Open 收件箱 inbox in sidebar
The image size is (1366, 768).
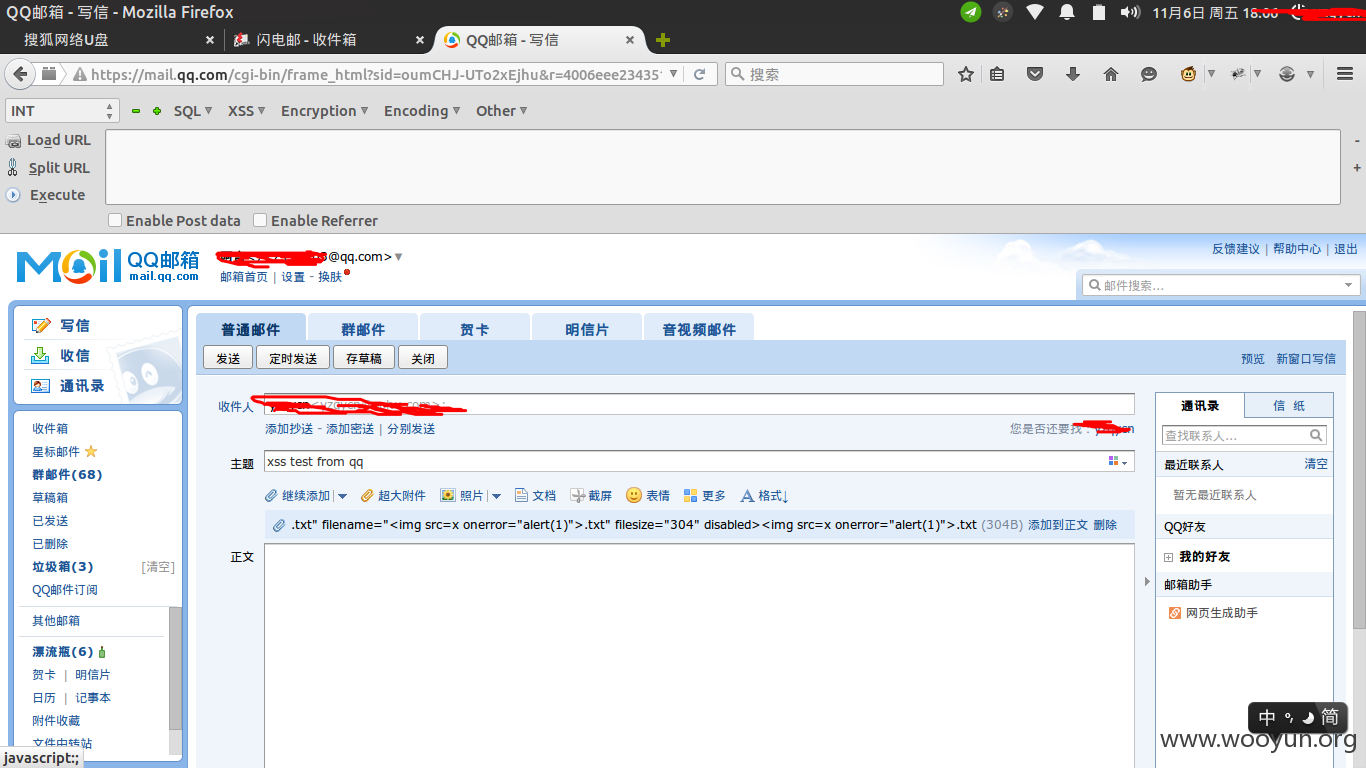point(50,428)
